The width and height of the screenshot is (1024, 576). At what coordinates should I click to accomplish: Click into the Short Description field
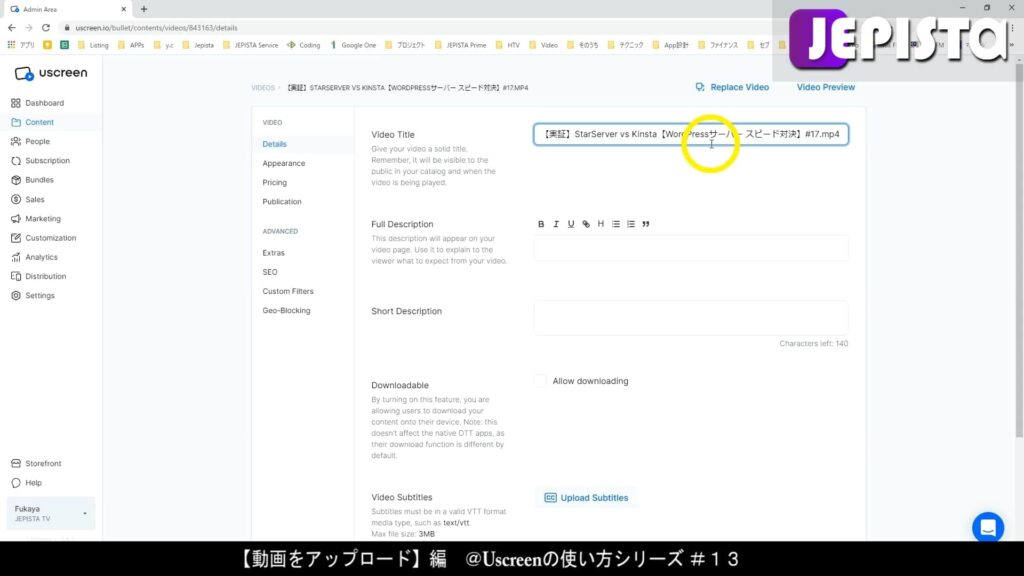[x=690, y=318]
